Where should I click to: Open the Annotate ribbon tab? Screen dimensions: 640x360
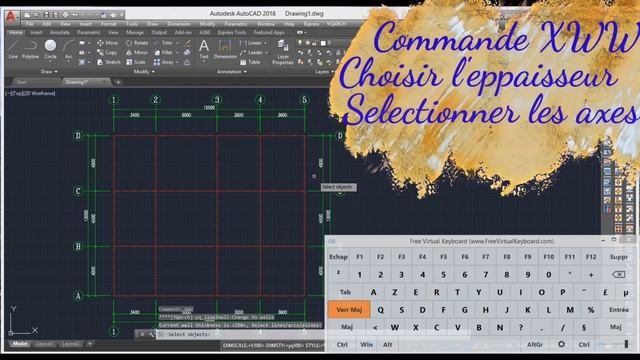click(x=60, y=33)
